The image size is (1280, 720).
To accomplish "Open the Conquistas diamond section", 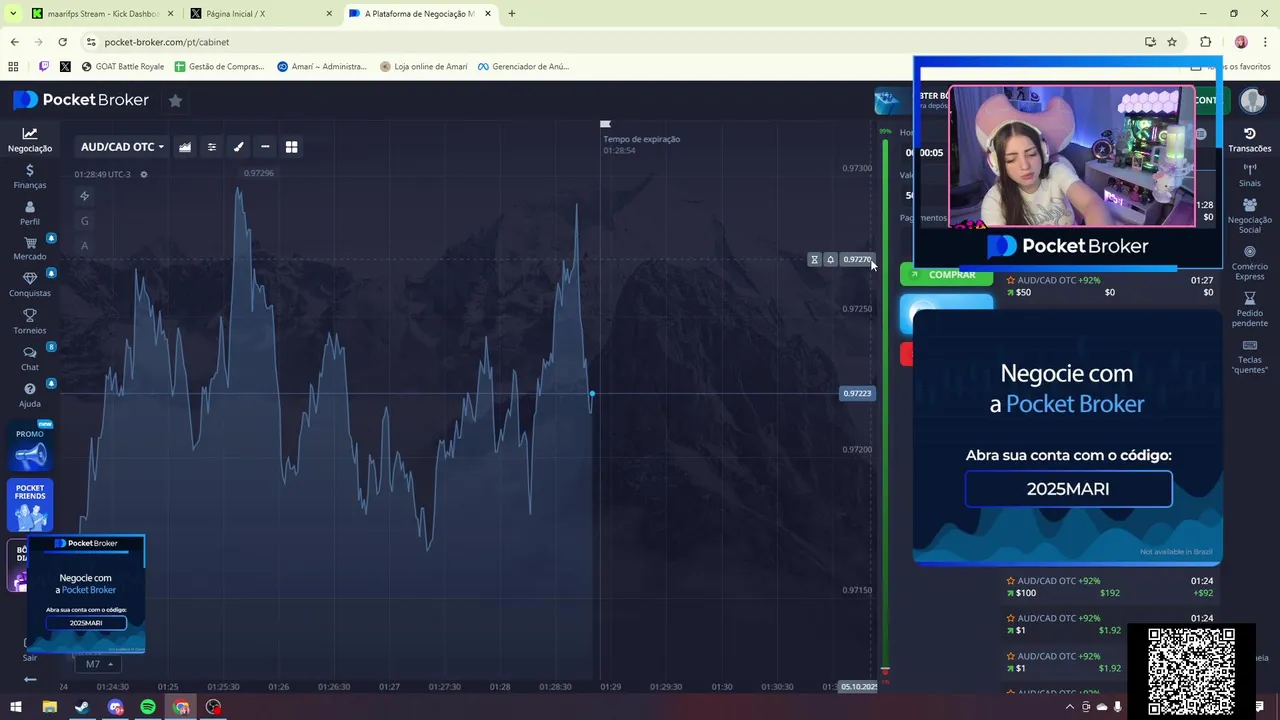I will (x=30, y=285).
